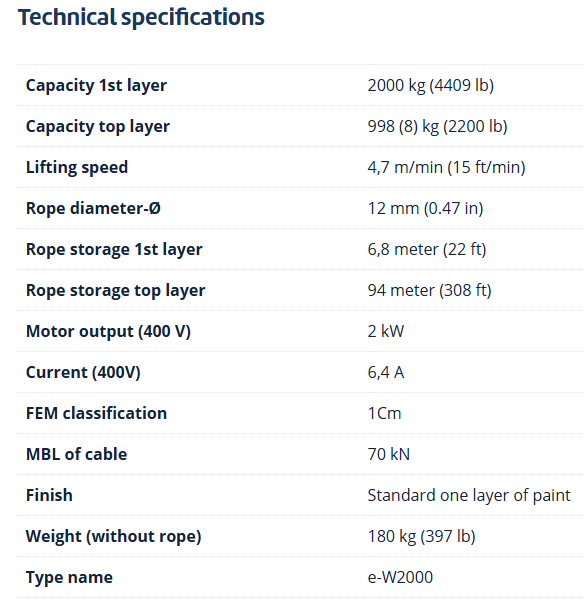Select the Rope diameter-Ø label
This screenshot has width=584, height=616.
click(93, 208)
